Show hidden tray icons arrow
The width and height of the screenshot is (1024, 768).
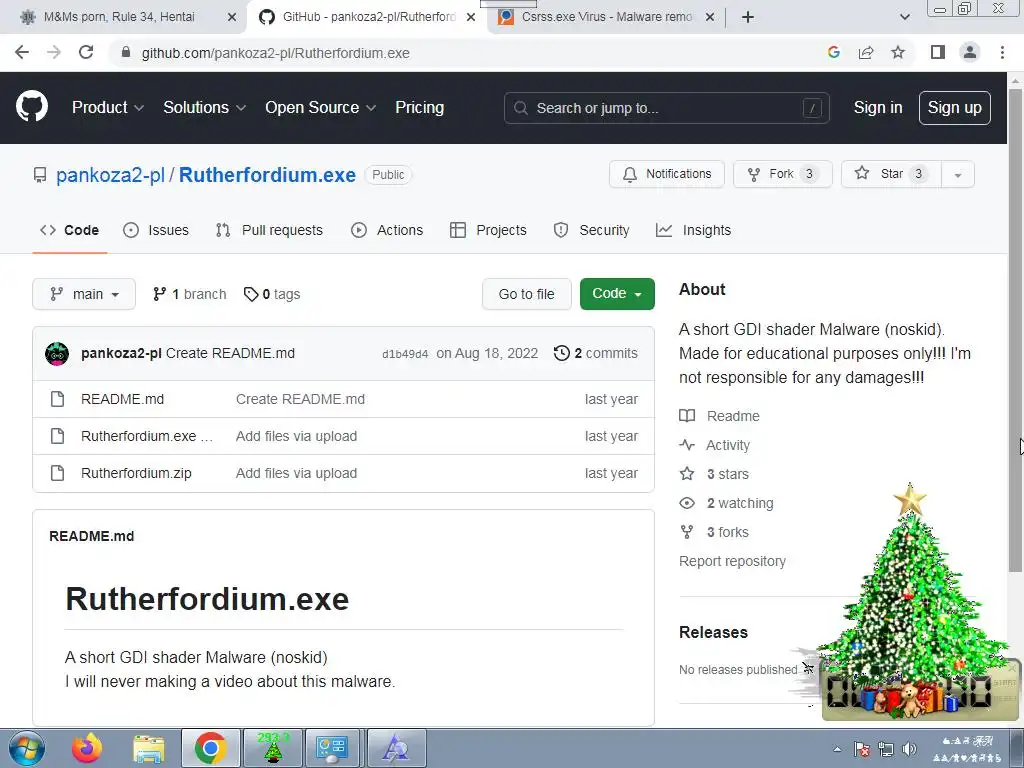pos(837,749)
